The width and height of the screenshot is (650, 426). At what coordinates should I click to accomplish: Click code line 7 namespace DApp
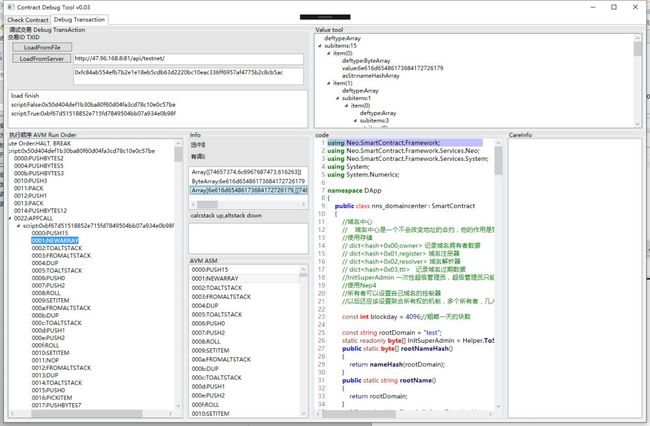(x=354, y=190)
